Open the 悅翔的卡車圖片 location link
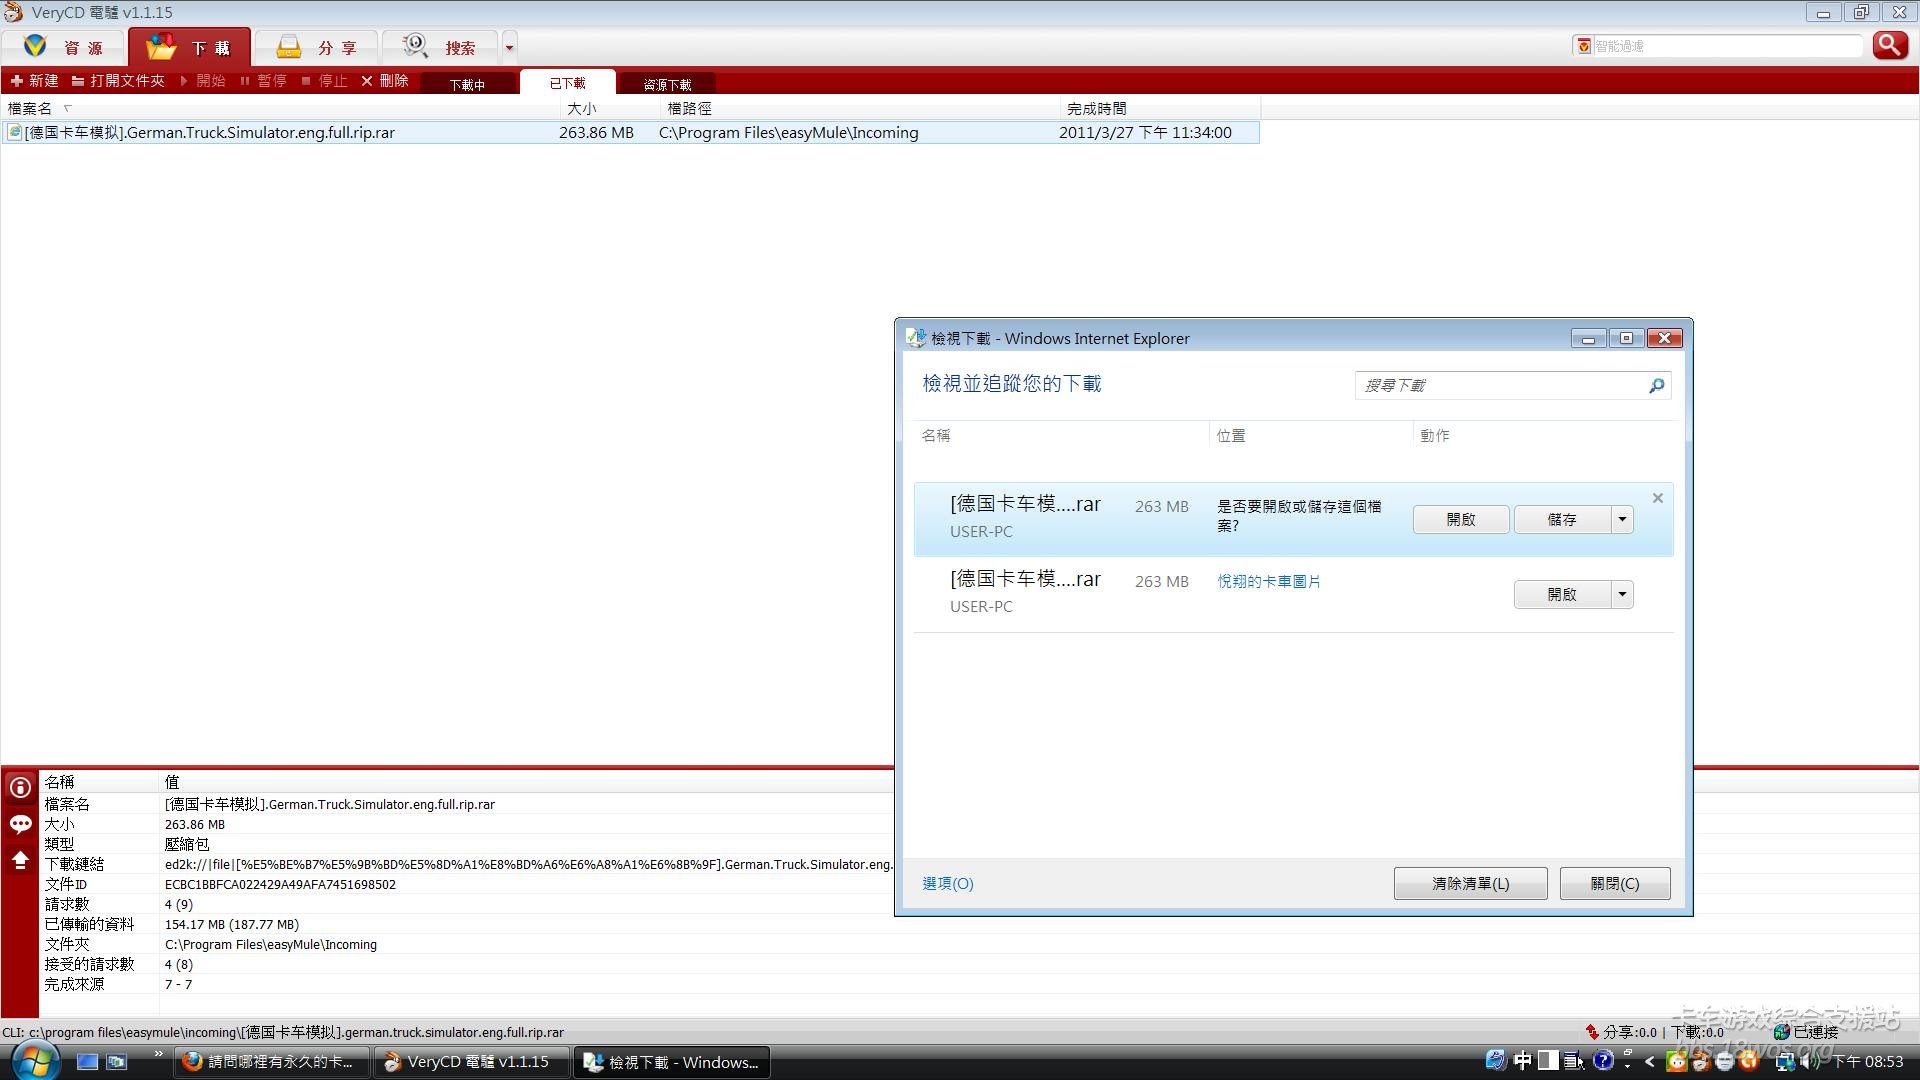 click(x=1268, y=581)
